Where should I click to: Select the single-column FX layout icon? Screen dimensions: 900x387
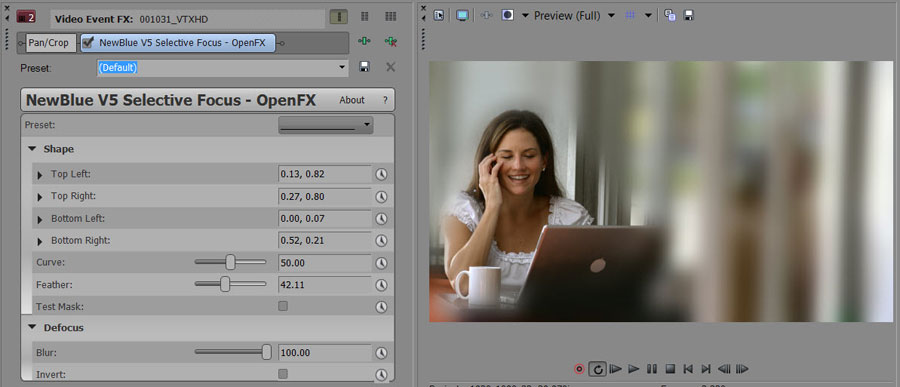click(x=339, y=17)
